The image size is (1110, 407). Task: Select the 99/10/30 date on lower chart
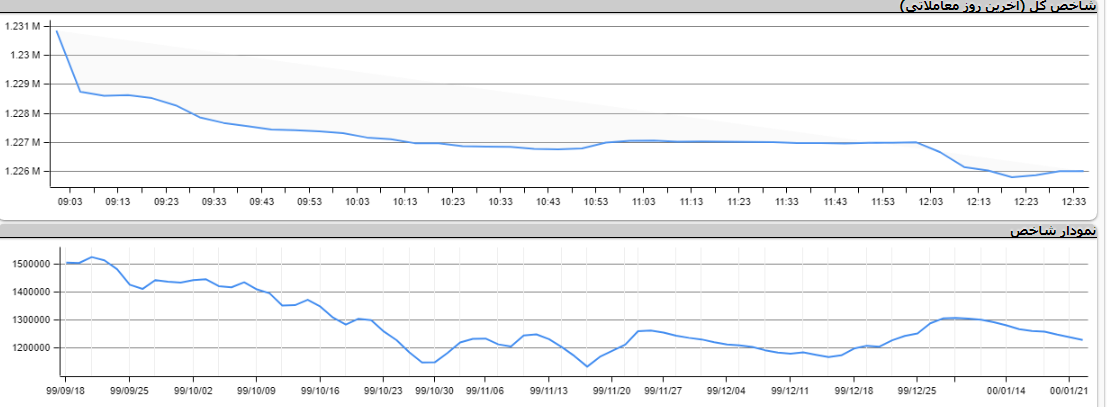tap(435, 391)
